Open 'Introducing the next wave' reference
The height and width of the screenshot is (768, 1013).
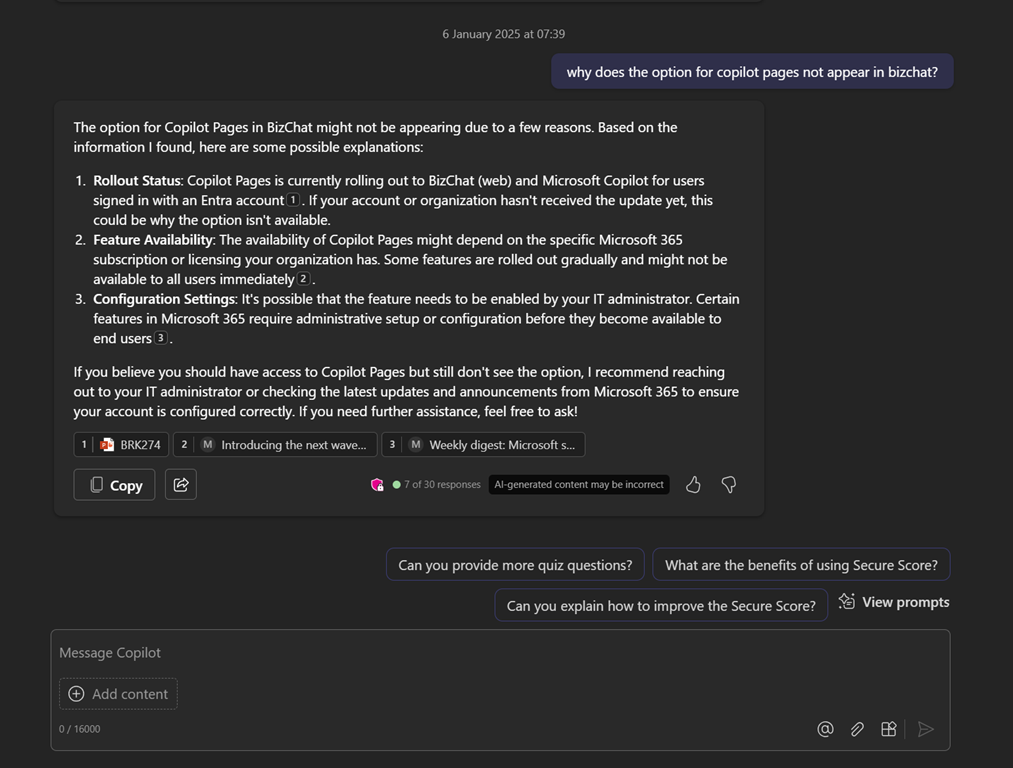[x=275, y=445]
